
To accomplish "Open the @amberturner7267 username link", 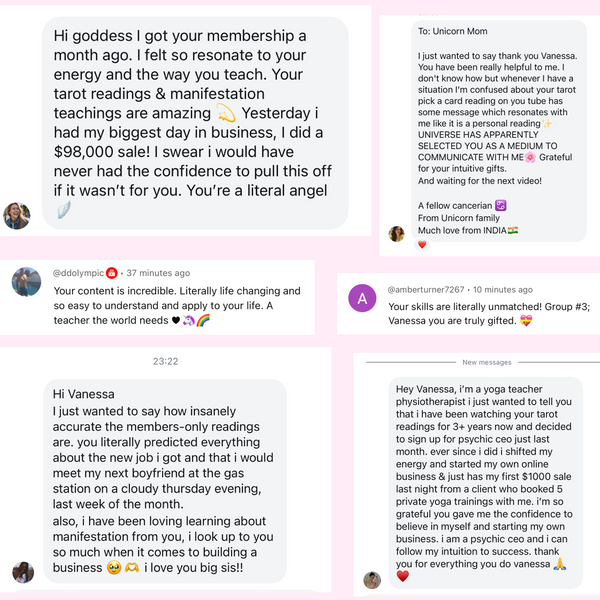I will 426,290.
